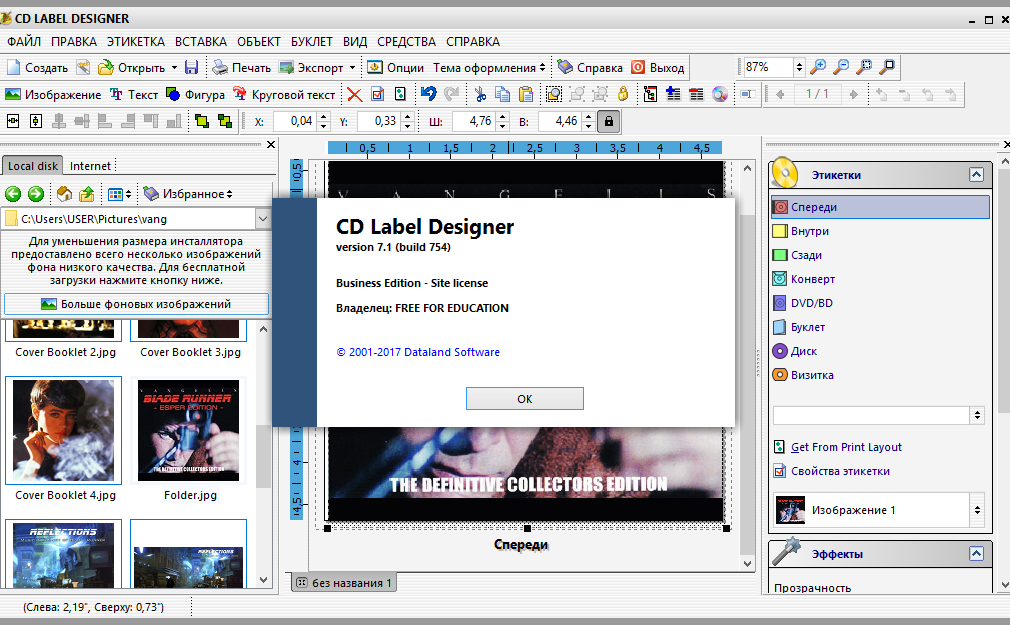The width and height of the screenshot is (1010, 625).
Task: Click the yellow padlock lock-object icon
Action: (x=623, y=94)
